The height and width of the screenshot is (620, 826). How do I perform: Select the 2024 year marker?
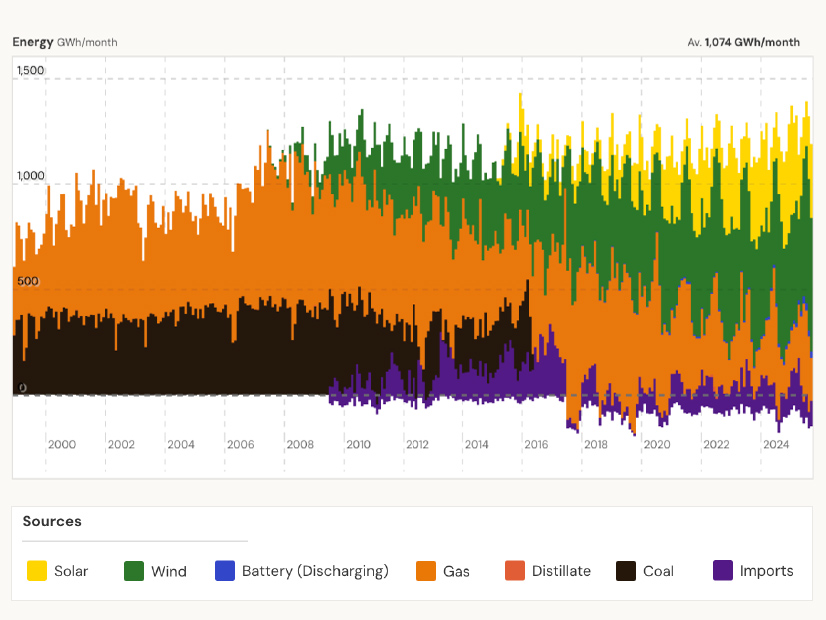776,444
